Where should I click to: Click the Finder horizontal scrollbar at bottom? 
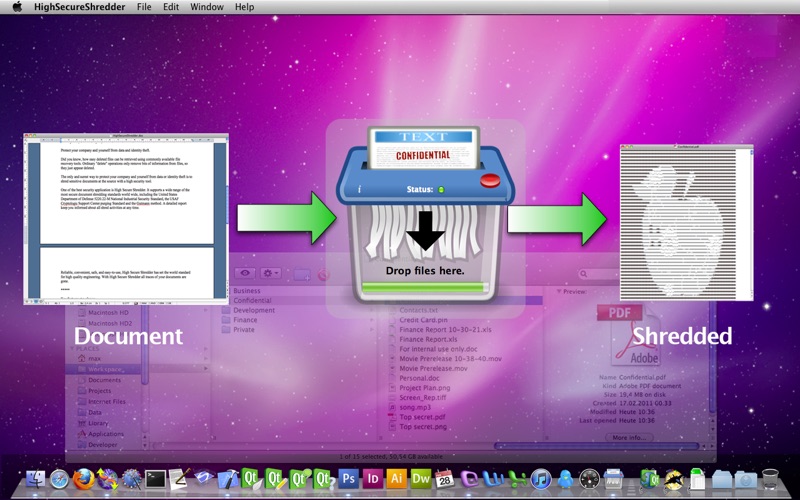598,446
